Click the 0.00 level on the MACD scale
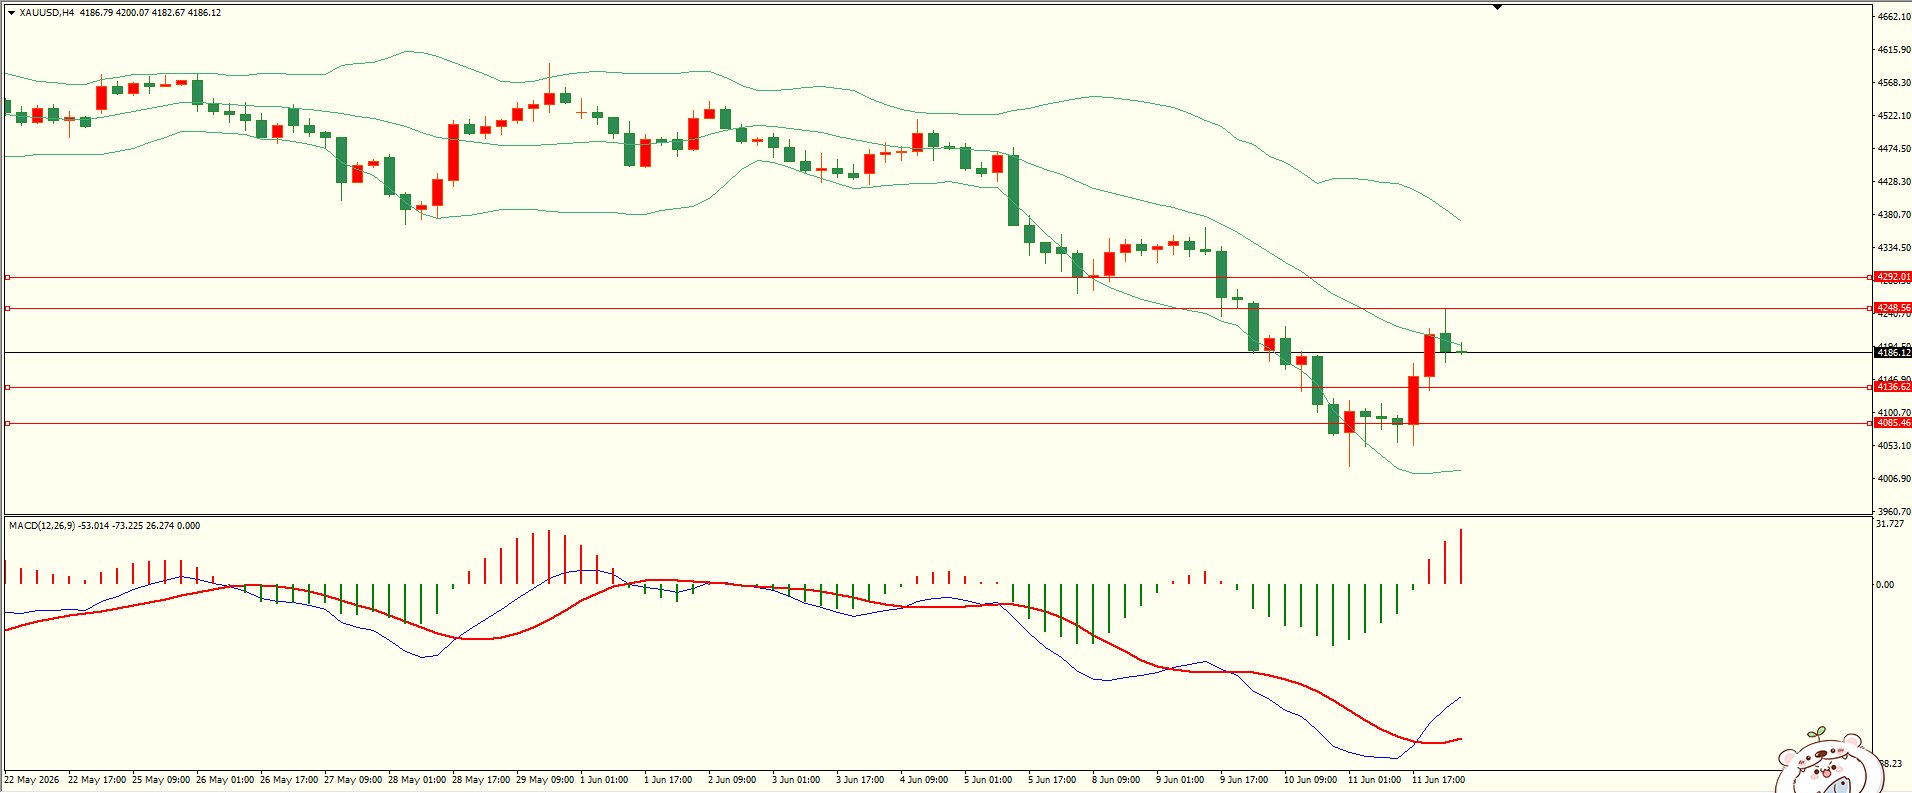 pyautogui.click(x=1885, y=584)
